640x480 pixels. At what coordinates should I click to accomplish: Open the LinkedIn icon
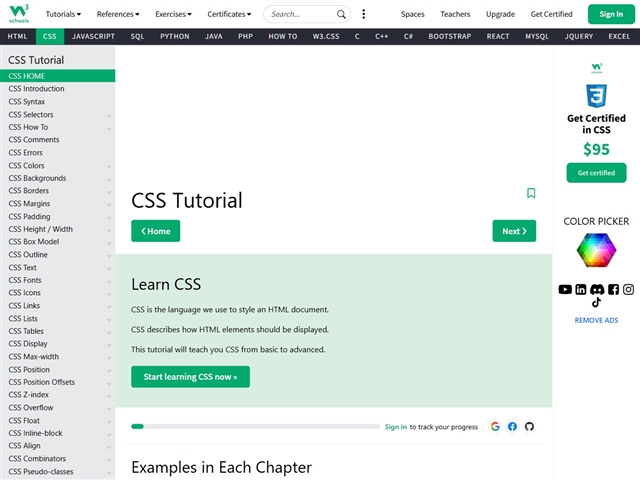point(580,289)
